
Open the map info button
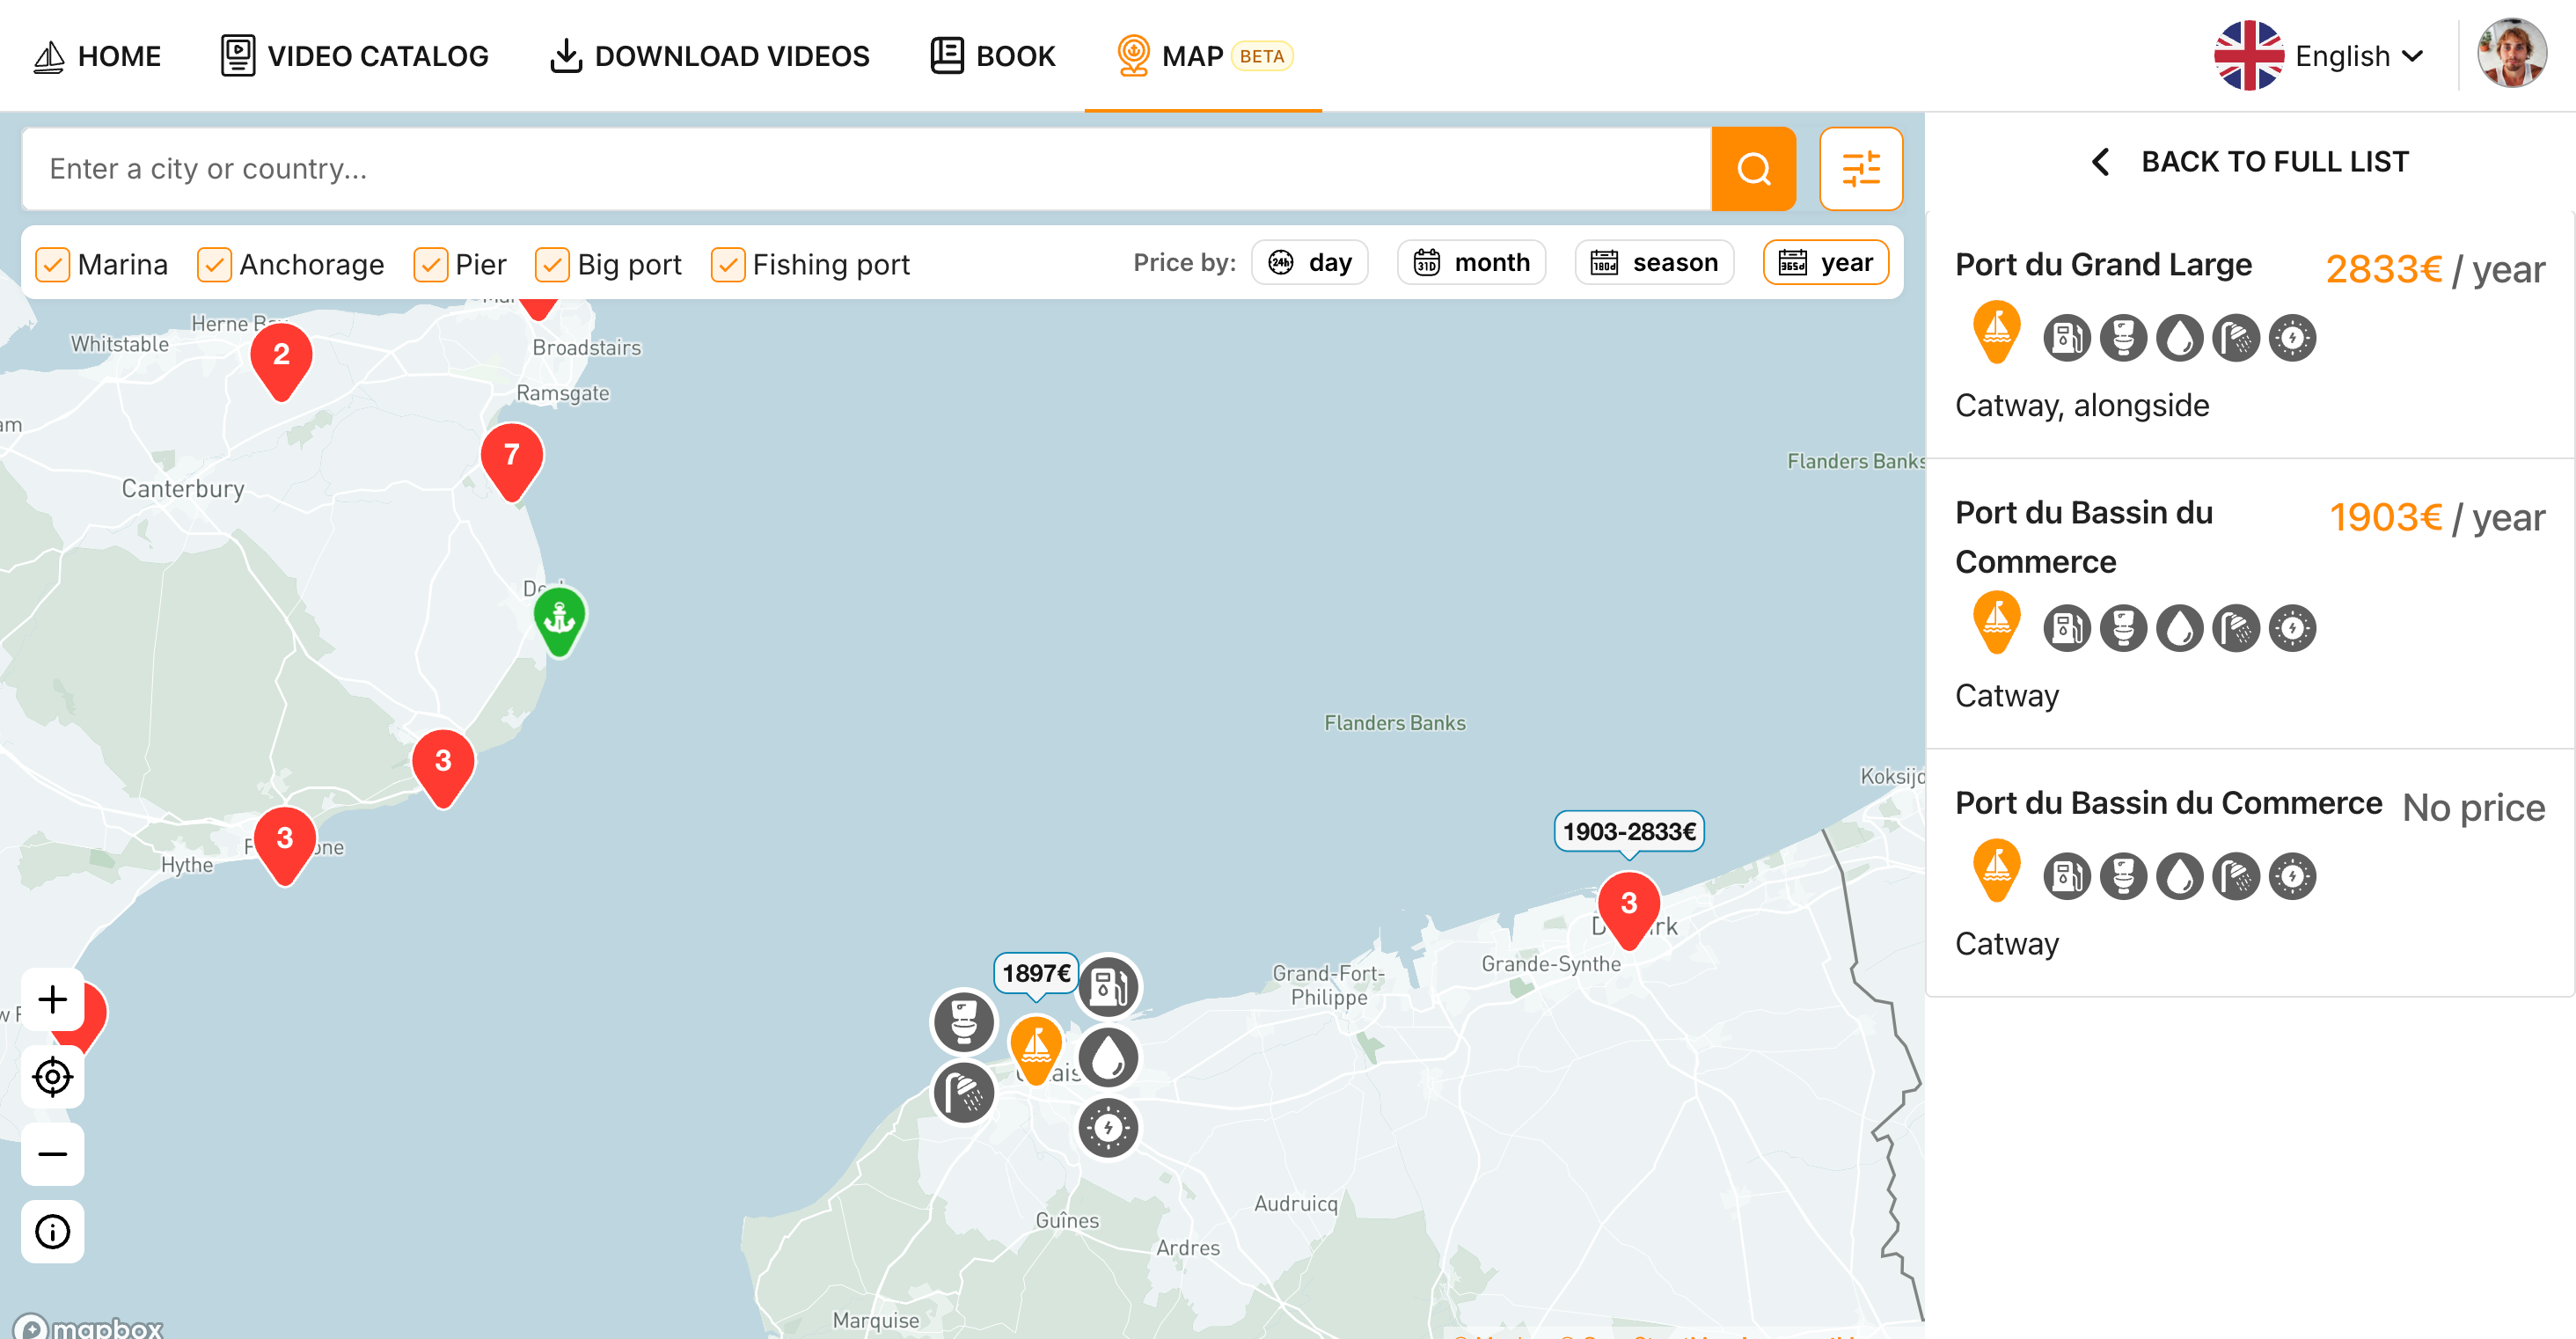point(52,1231)
